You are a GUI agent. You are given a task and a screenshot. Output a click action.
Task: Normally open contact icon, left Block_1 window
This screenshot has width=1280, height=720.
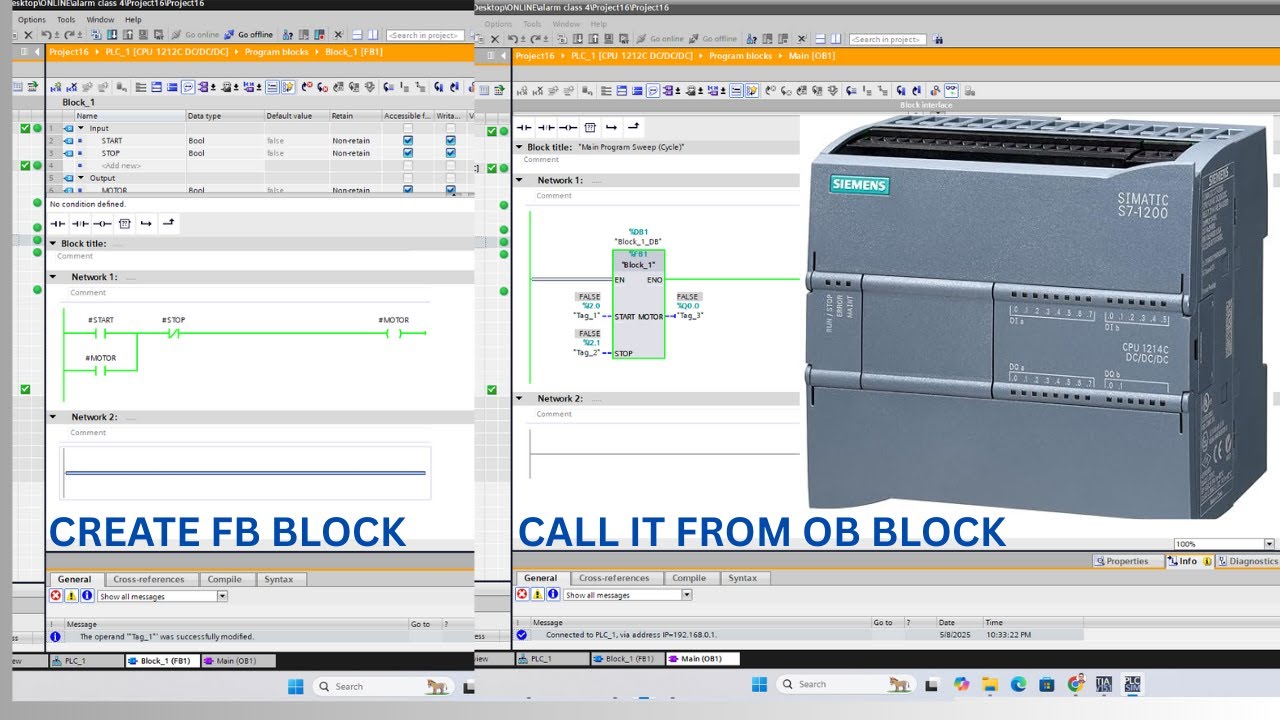(58, 224)
